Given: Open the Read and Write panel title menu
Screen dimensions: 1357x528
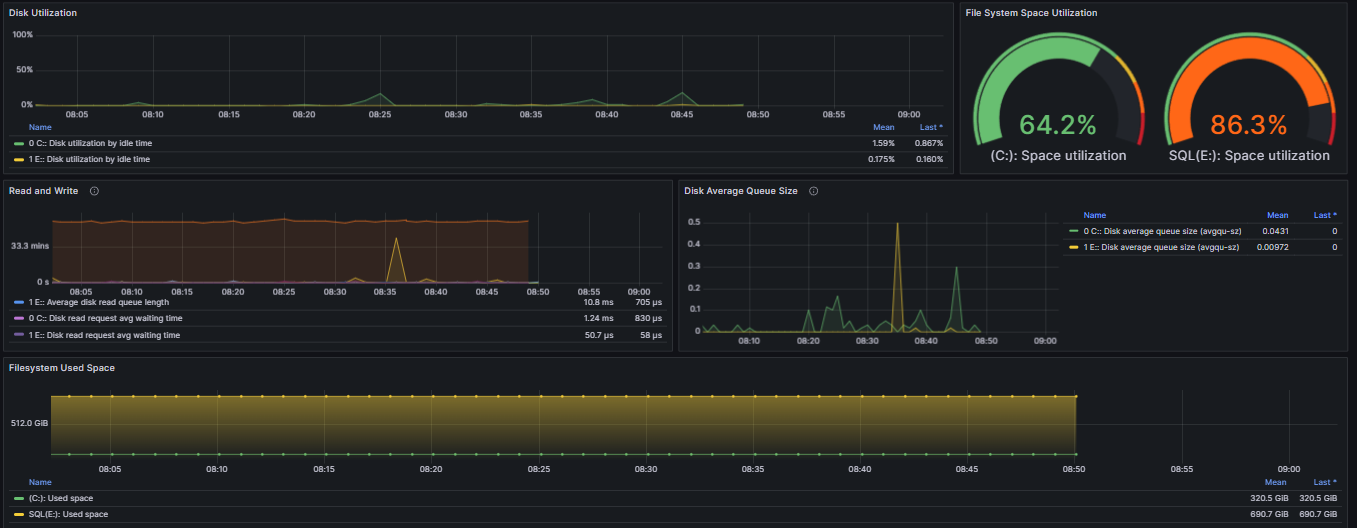Looking at the screenshot, I should click(45, 190).
